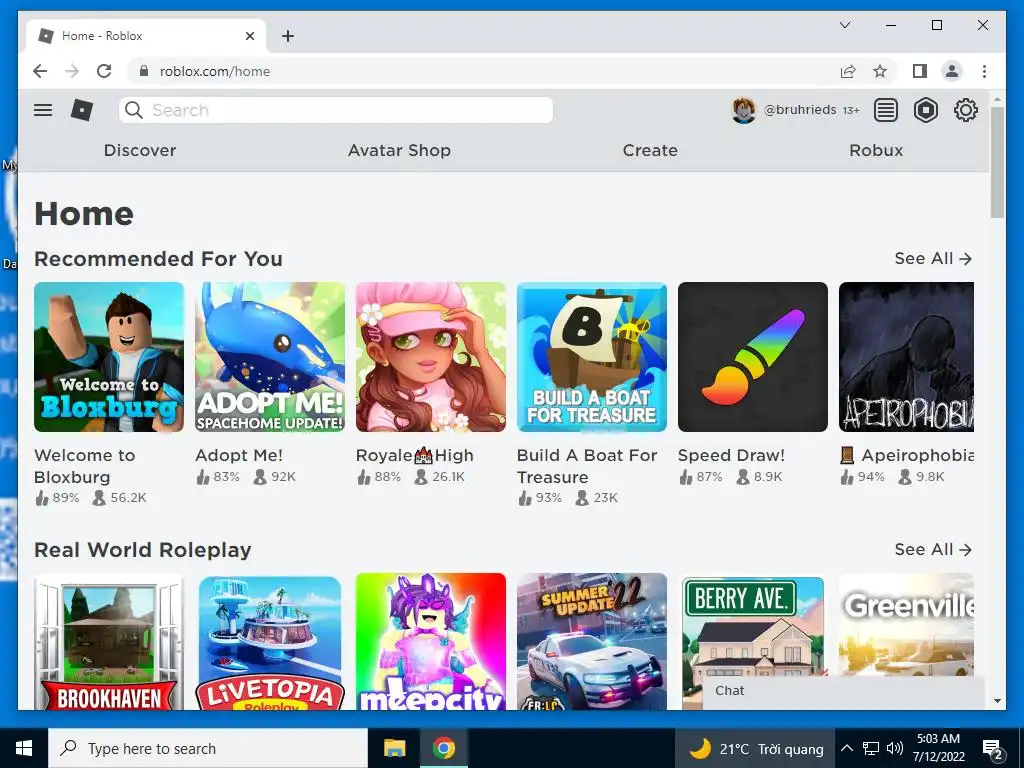Screen dimensions: 1024x768
Task: Click the browser Back arrow
Action: (x=40, y=71)
